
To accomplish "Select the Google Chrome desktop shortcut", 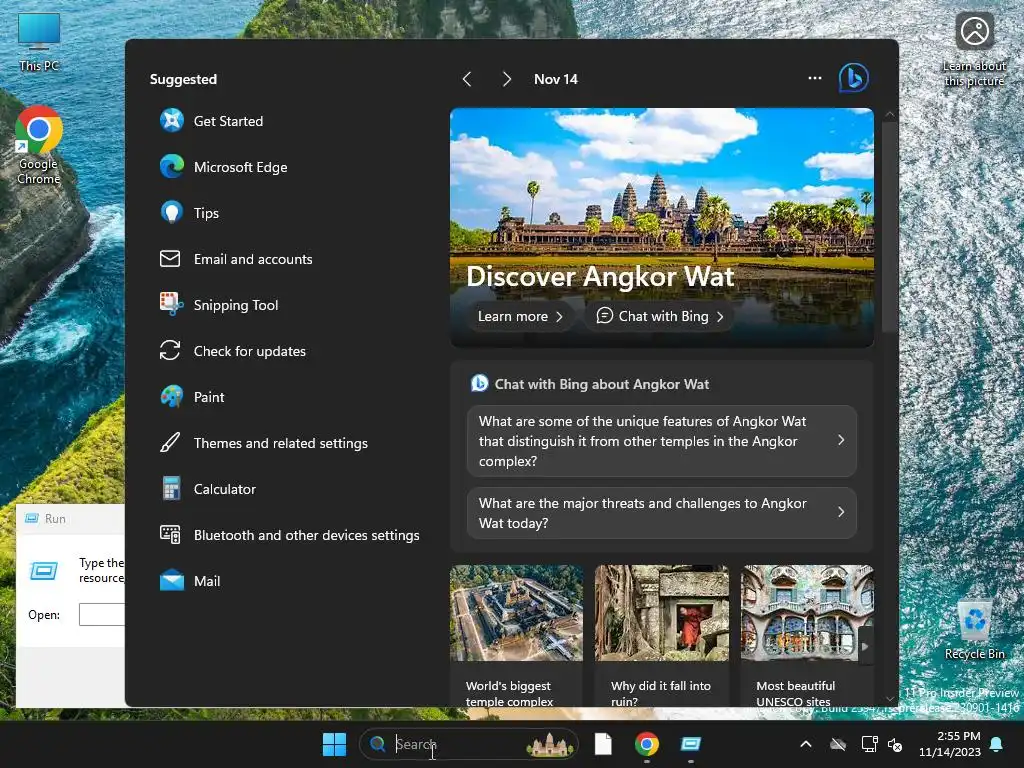I will coord(39,146).
